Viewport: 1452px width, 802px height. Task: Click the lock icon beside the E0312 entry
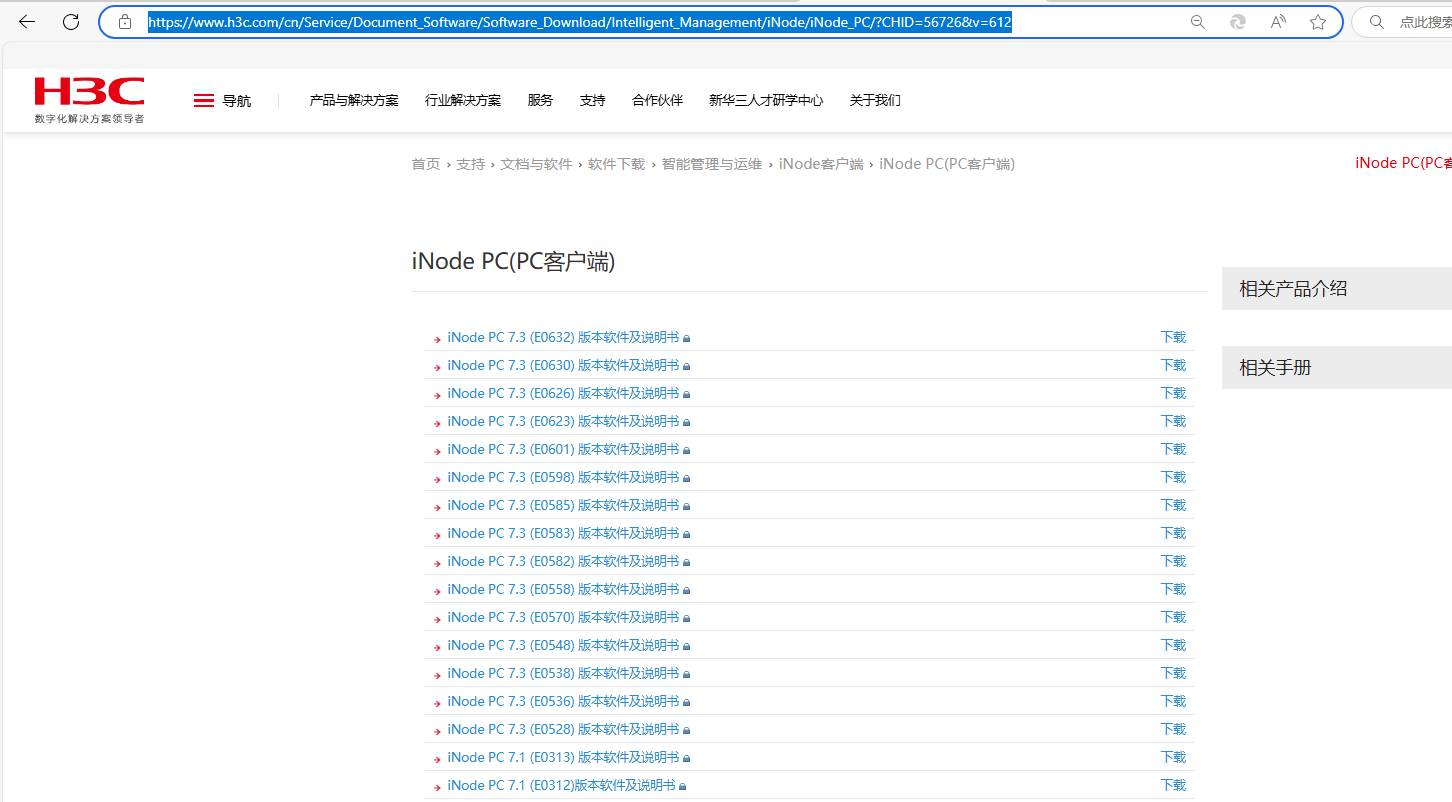click(683, 786)
